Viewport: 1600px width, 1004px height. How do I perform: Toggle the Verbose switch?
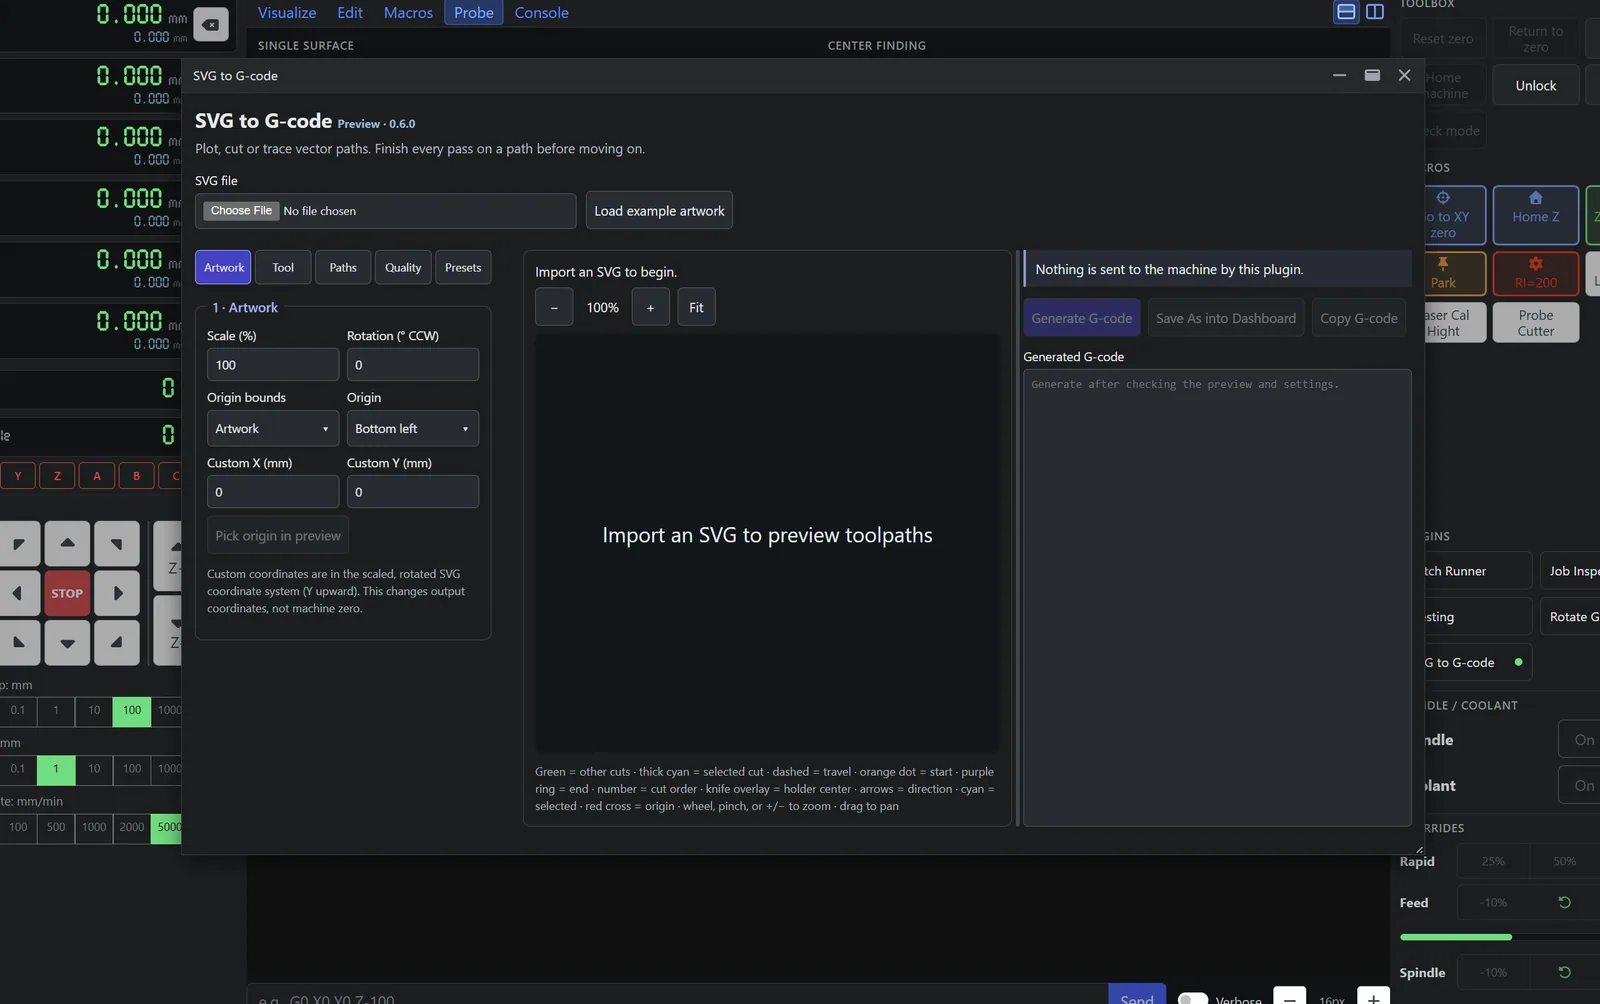(x=1193, y=999)
